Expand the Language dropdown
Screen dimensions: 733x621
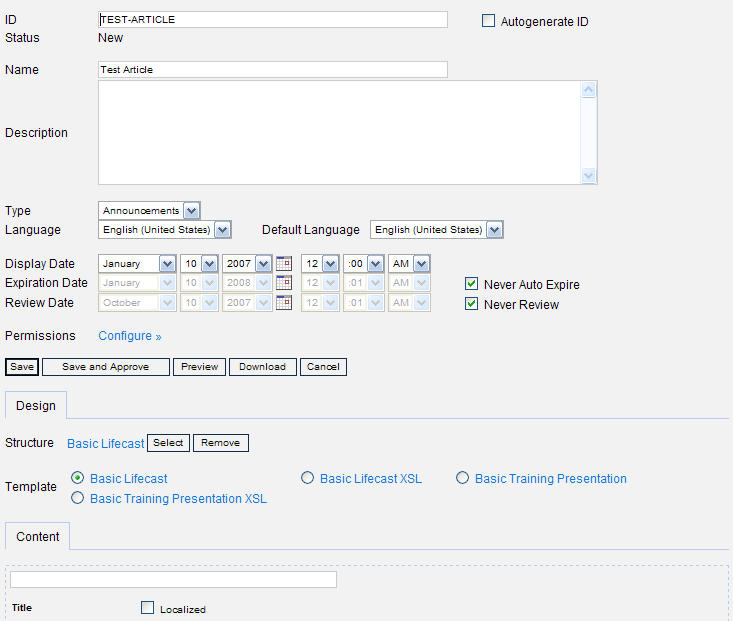pos(165,230)
